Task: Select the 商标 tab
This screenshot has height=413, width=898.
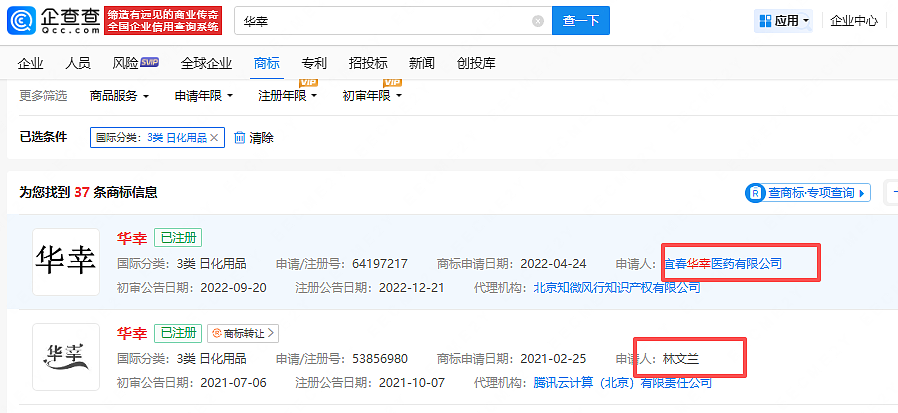Action: click(266, 64)
